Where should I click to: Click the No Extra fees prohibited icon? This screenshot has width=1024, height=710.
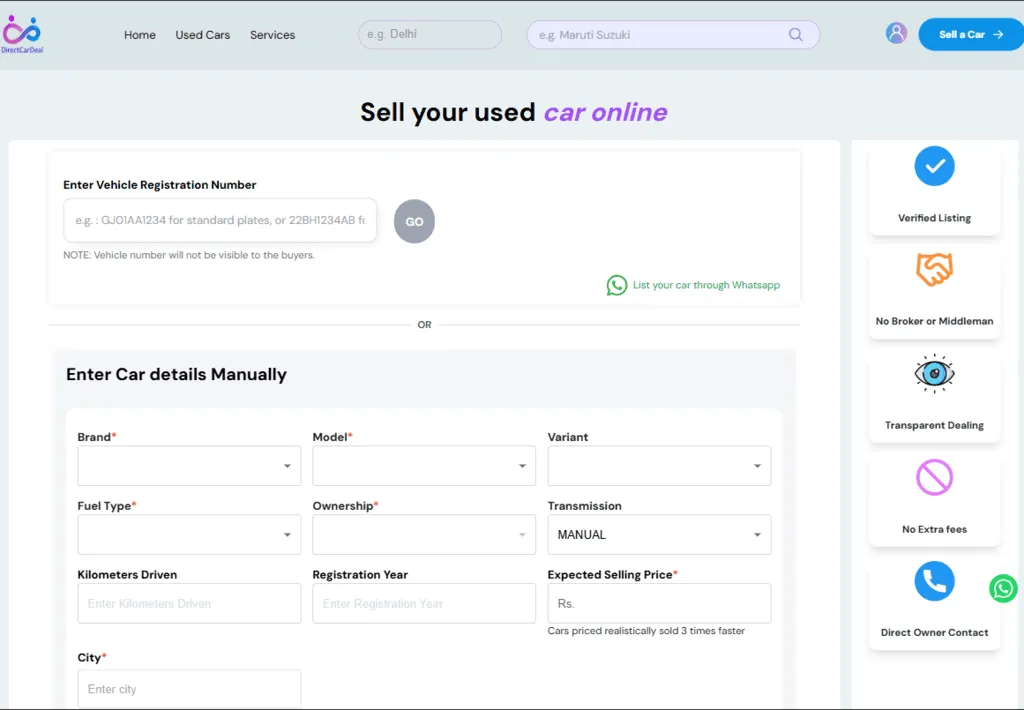pyautogui.click(x=934, y=477)
